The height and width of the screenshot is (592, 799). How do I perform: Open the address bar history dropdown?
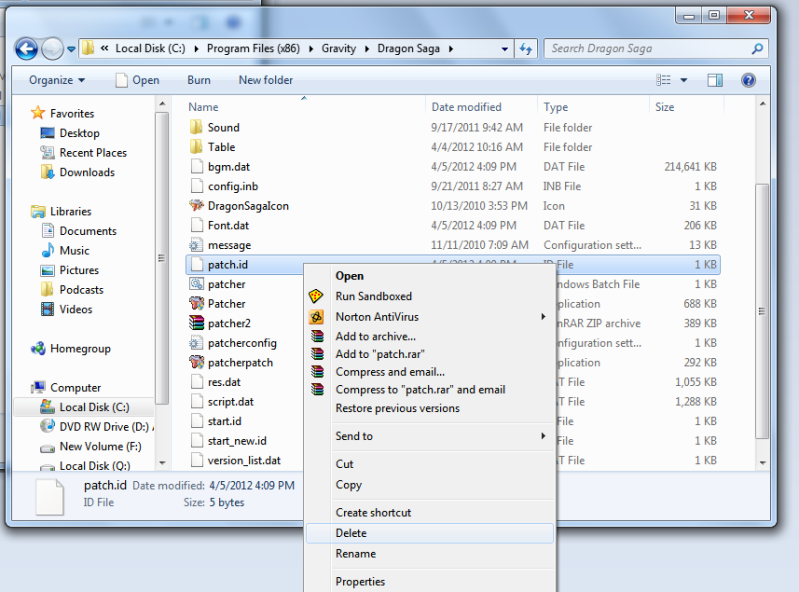(x=504, y=49)
